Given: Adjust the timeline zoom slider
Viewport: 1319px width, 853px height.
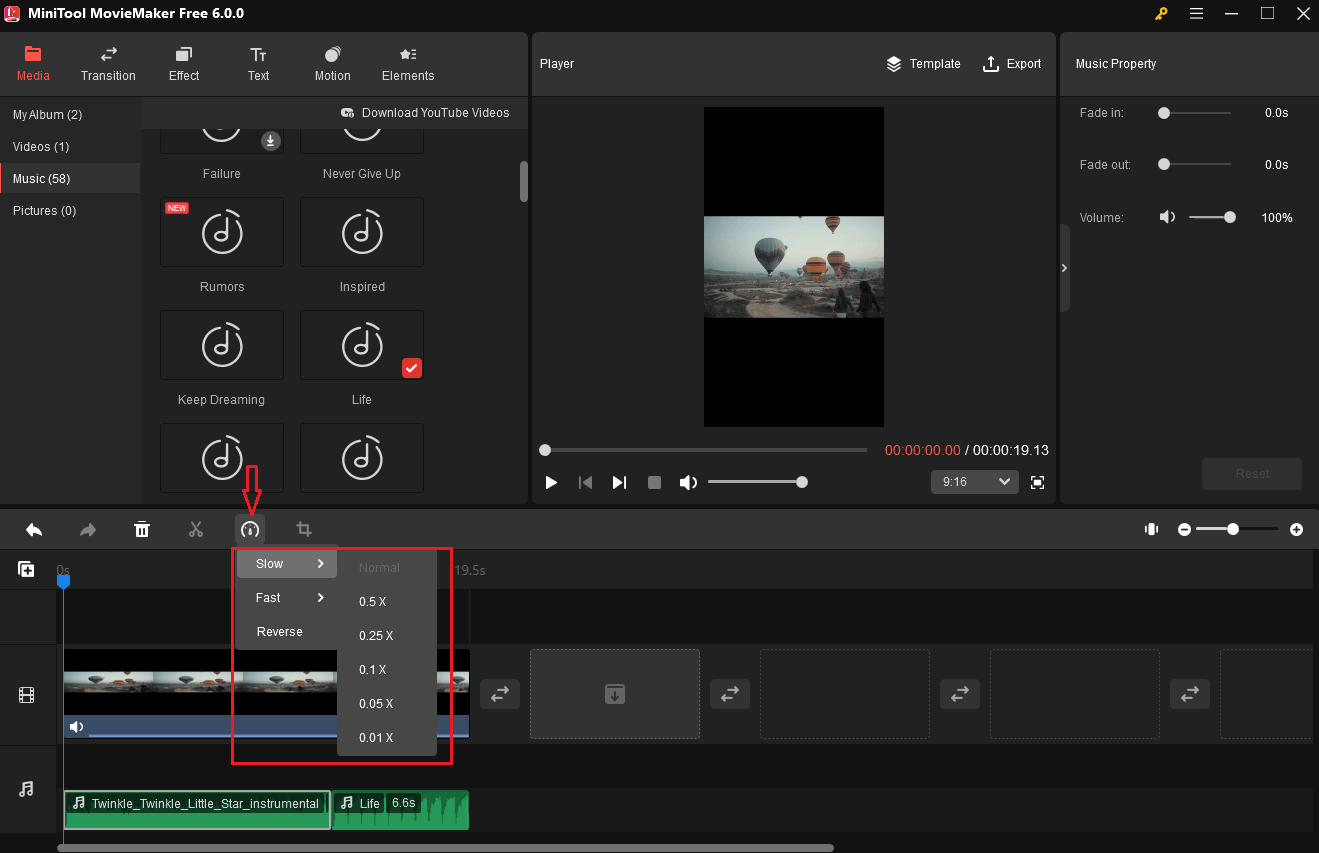Looking at the screenshot, I should tap(1237, 530).
